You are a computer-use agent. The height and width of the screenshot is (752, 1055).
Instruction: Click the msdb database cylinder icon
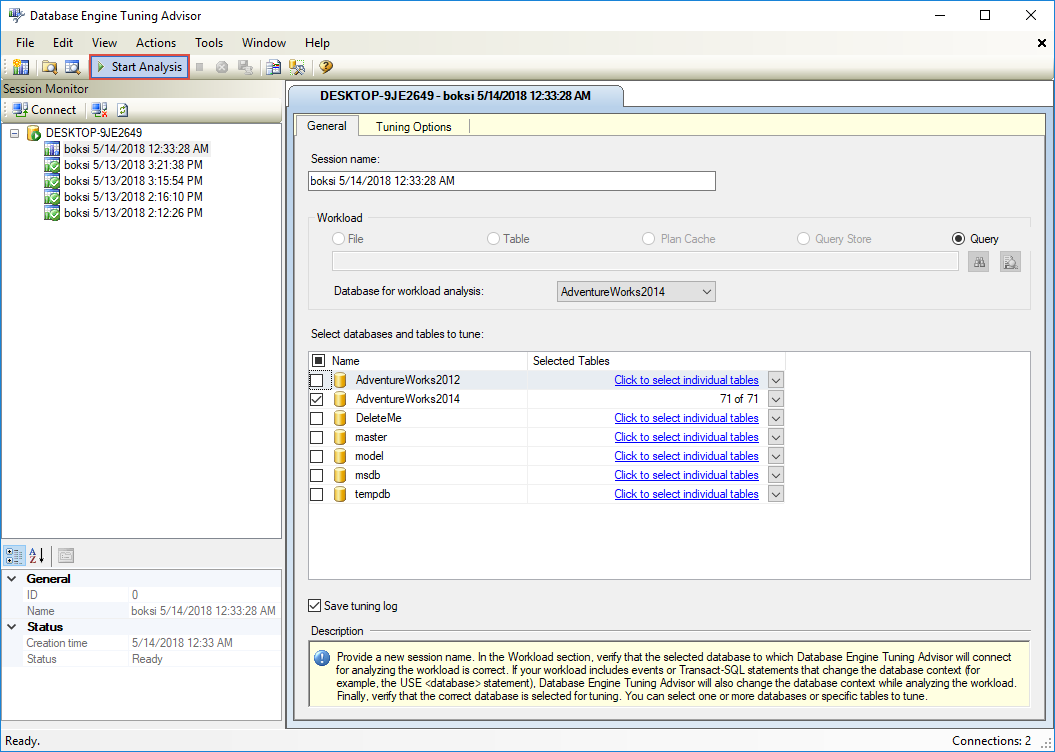(340, 475)
